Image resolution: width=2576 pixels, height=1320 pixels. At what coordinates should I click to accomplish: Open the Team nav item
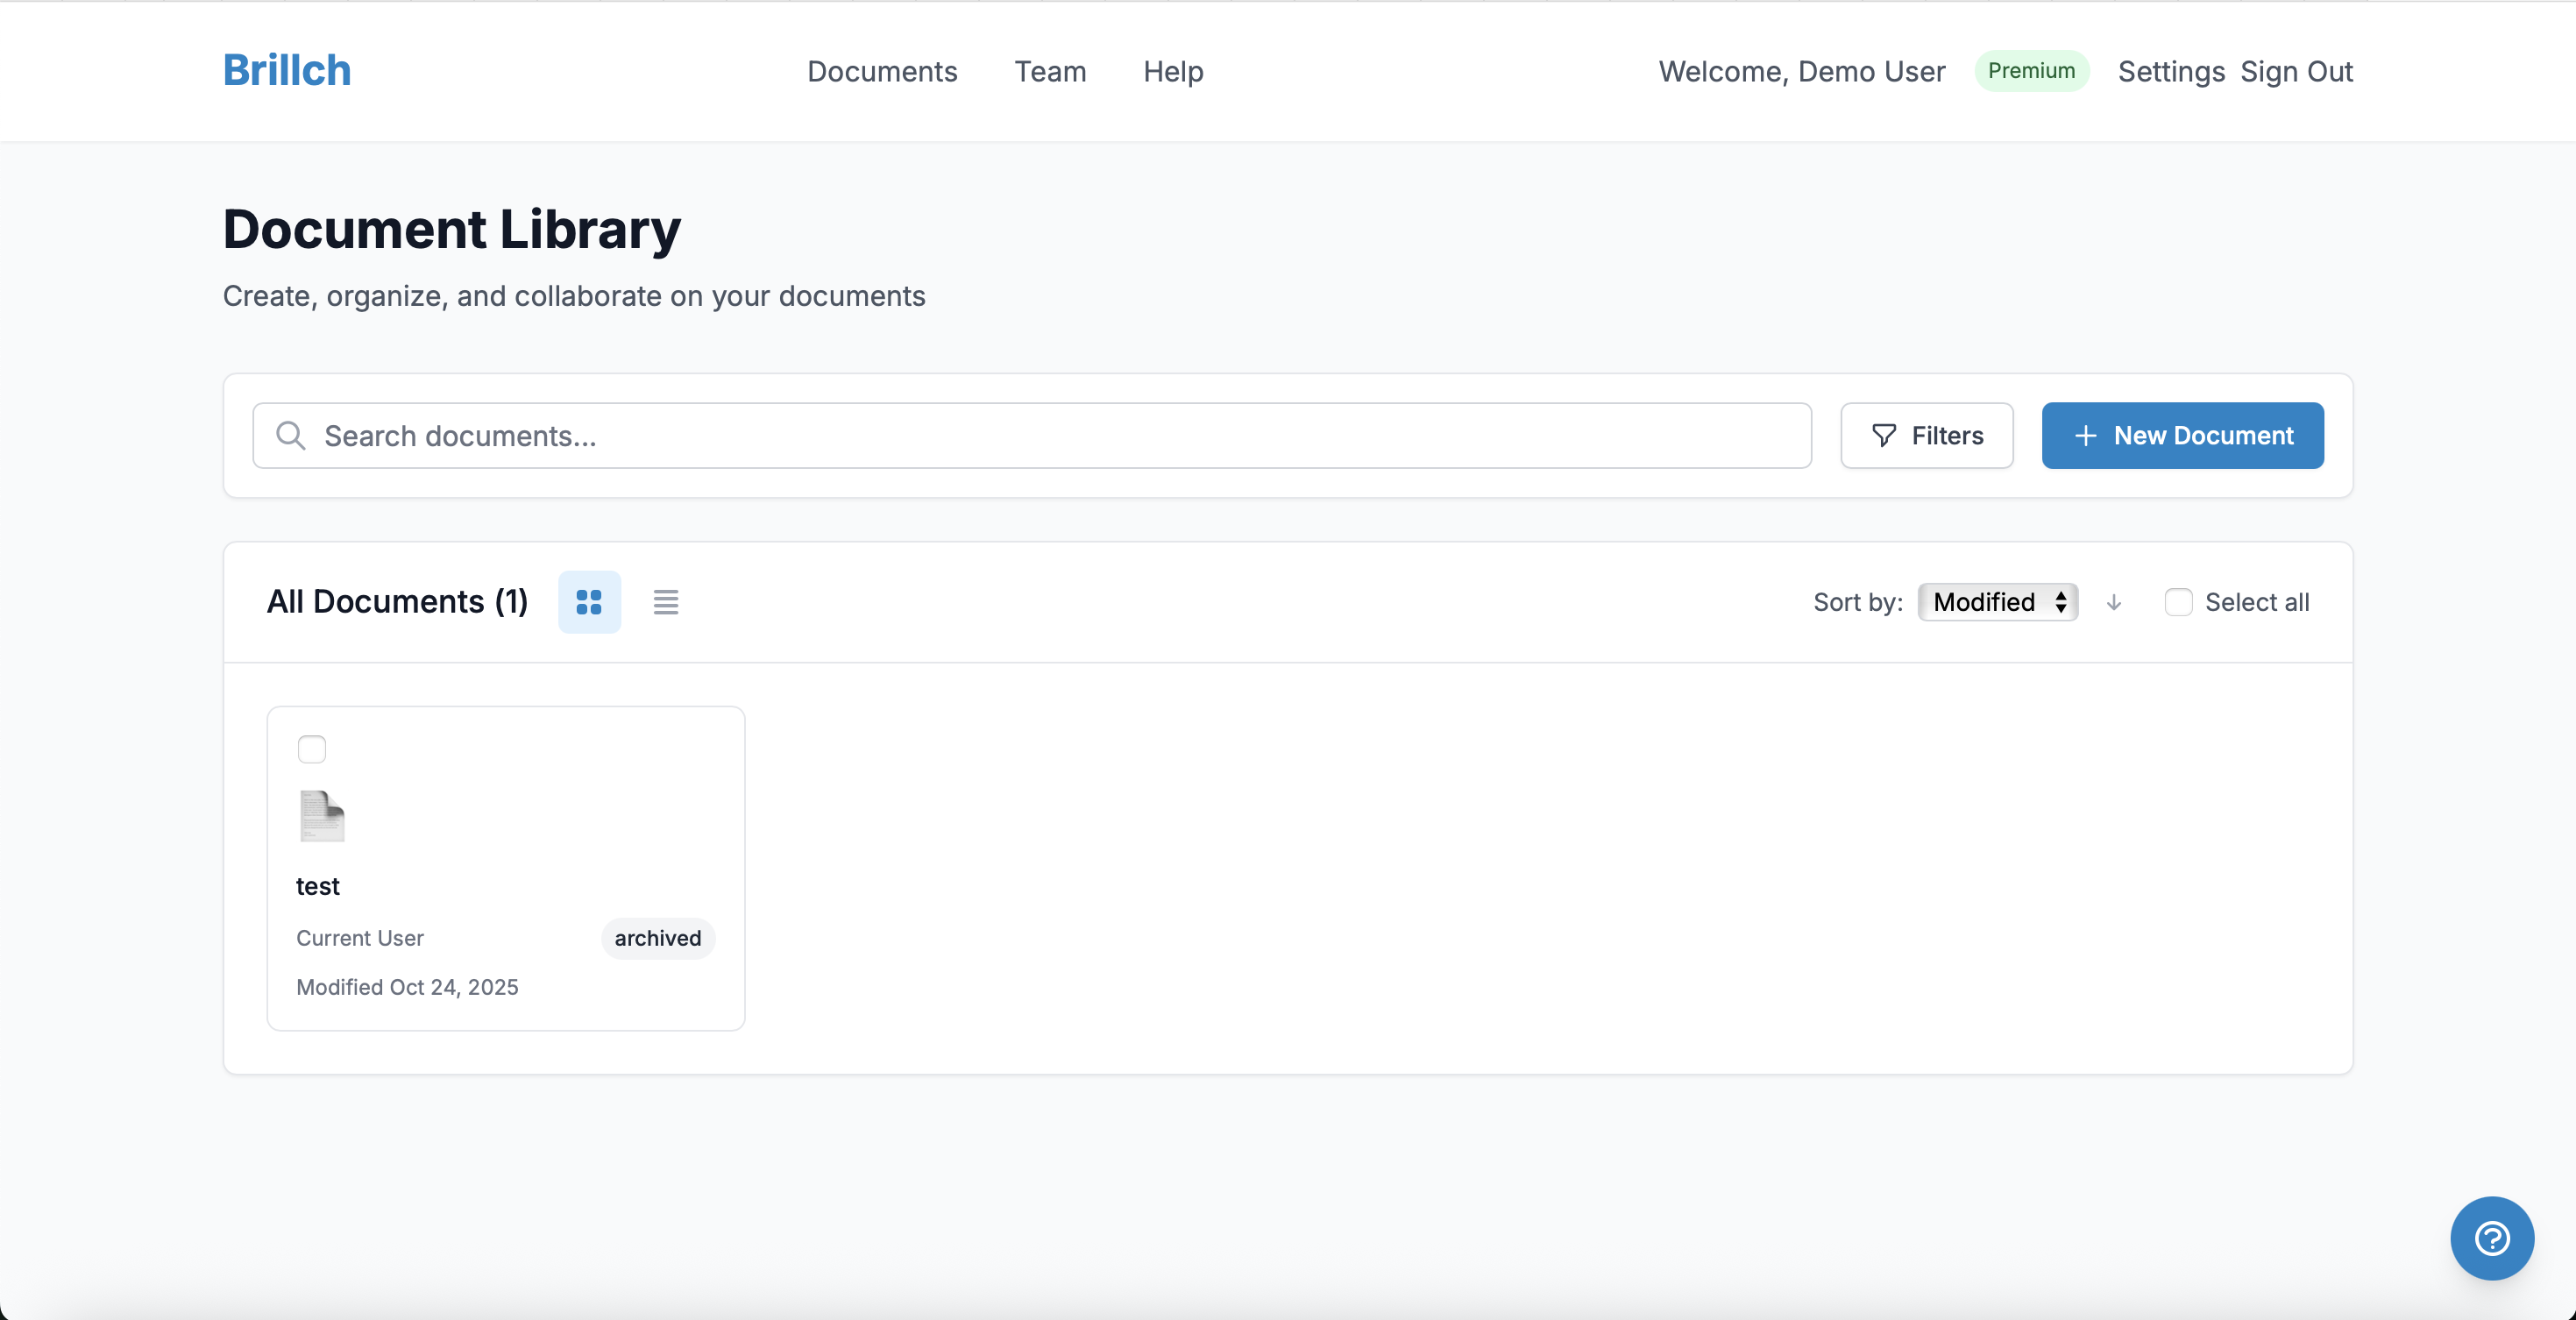[1050, 72]
